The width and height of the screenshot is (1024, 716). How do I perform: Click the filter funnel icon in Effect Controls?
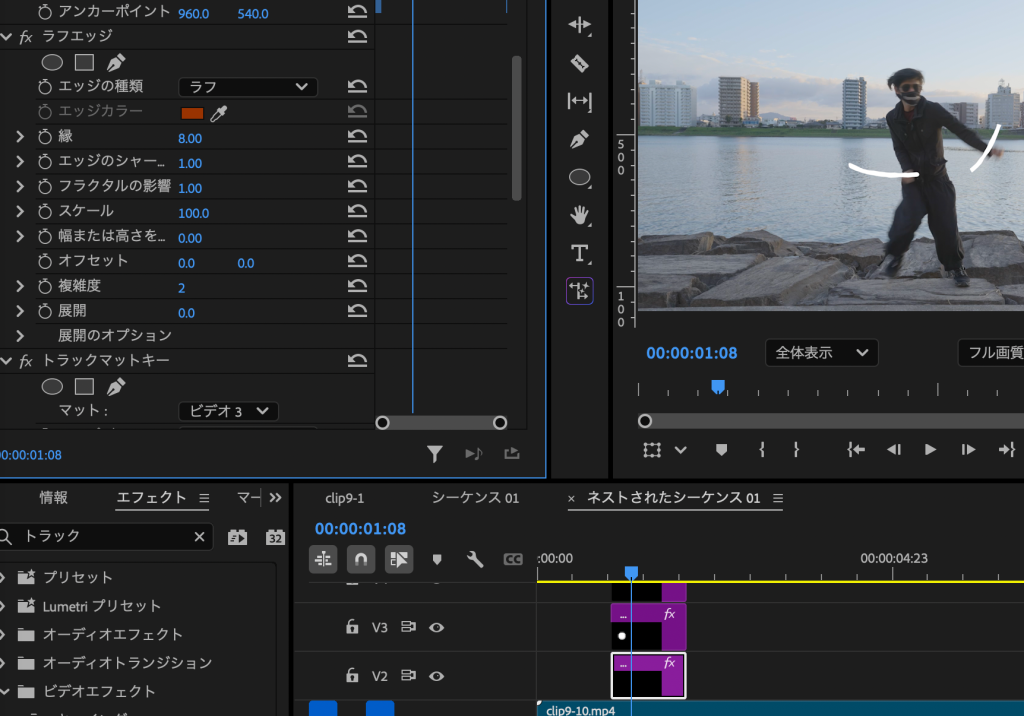tap(434, 454)
